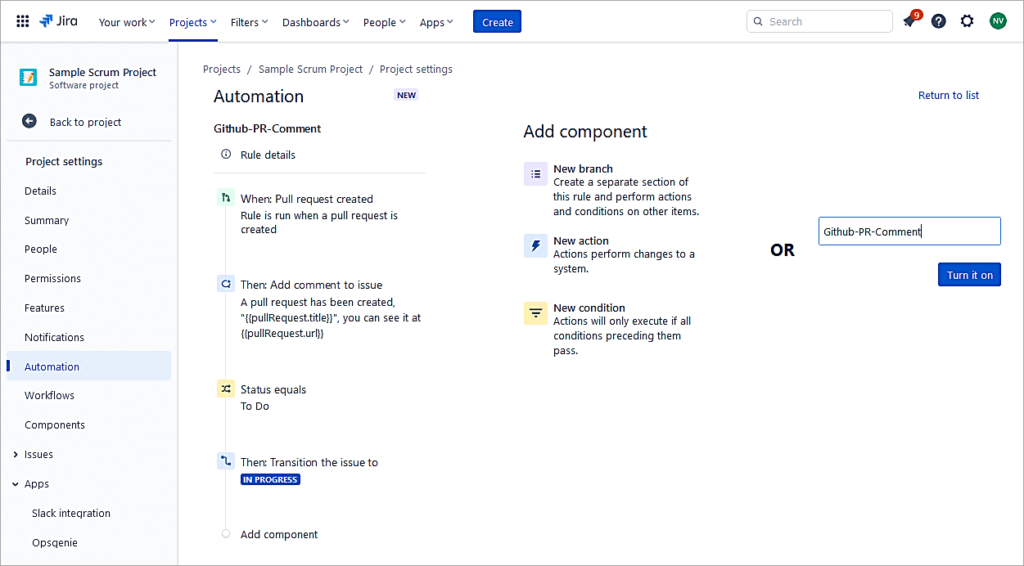1024x566 pixels.
Task: Open the Your work dropdown
Action: click(127, 22)
